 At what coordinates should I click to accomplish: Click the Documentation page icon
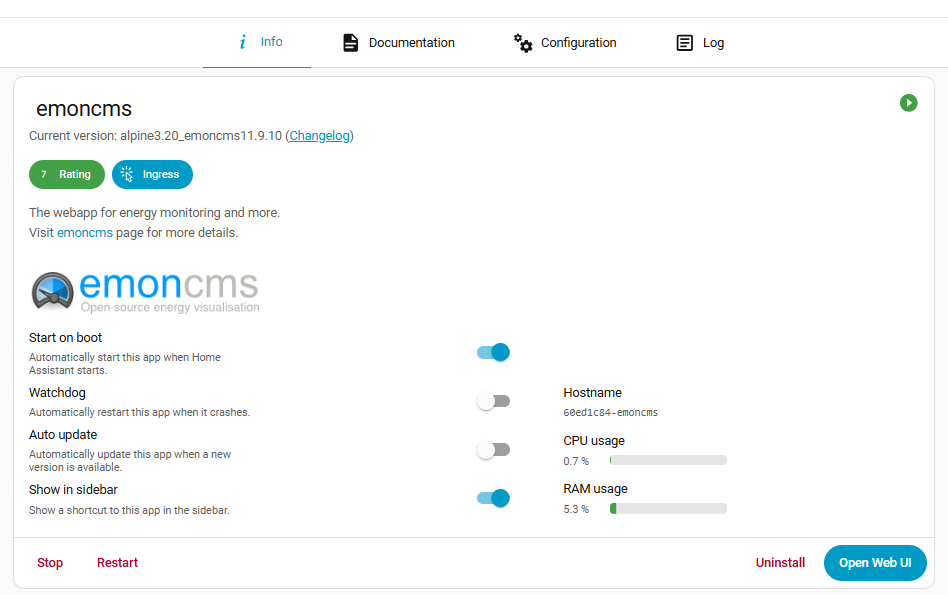click(350, 42)
